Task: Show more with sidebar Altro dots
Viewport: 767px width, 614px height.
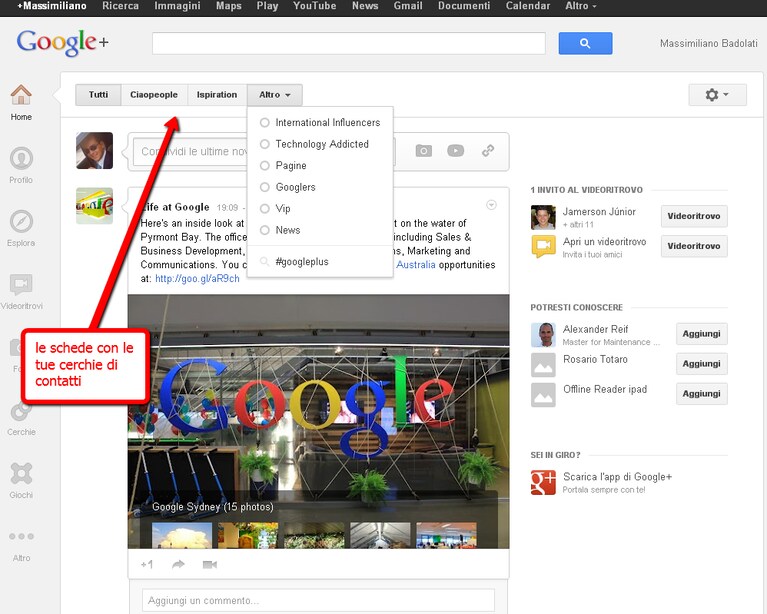Action: pos(21,536)
